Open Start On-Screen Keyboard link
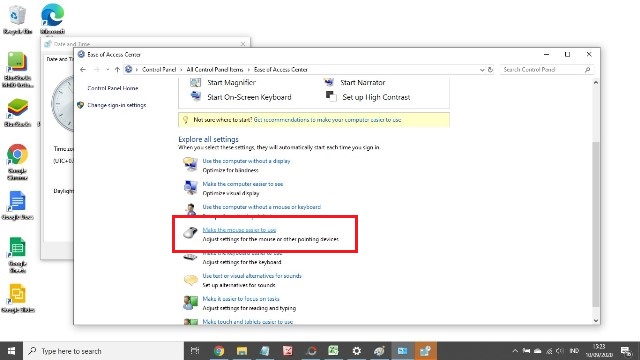Image resolution: width=640 pixels, height=360 pixels. [249, 97]
